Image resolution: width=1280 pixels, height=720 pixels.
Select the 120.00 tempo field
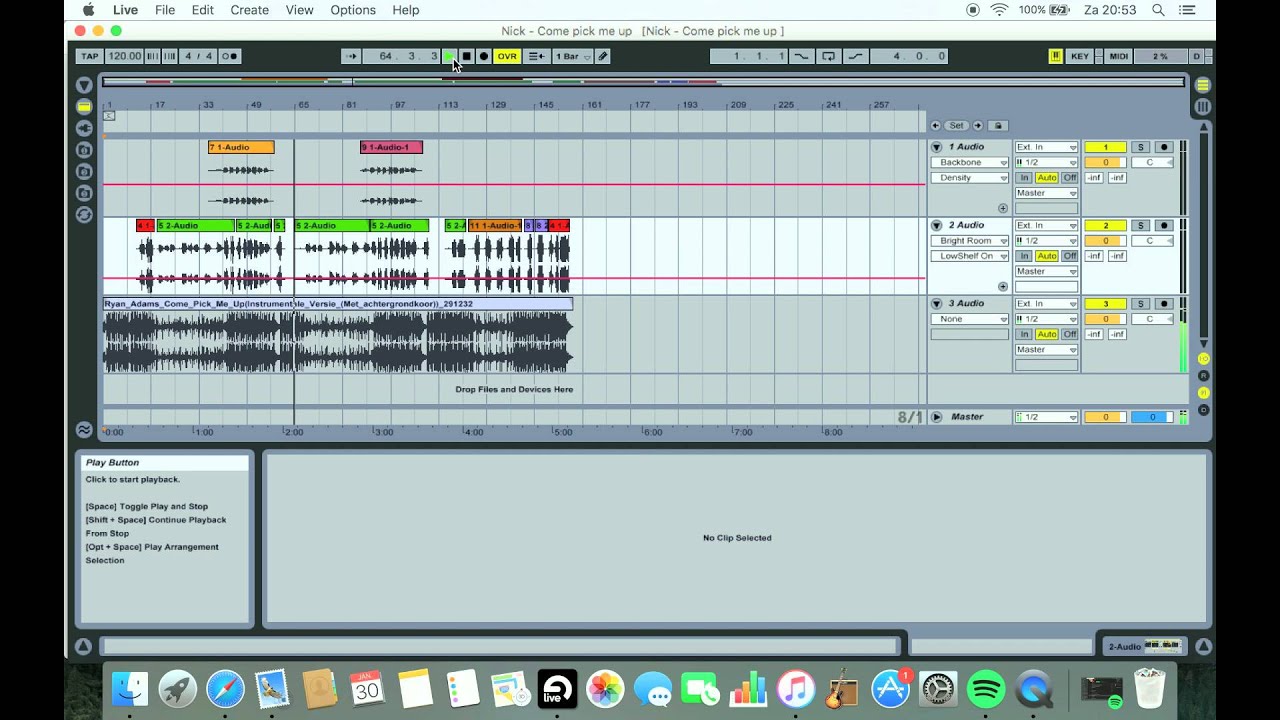124,56
